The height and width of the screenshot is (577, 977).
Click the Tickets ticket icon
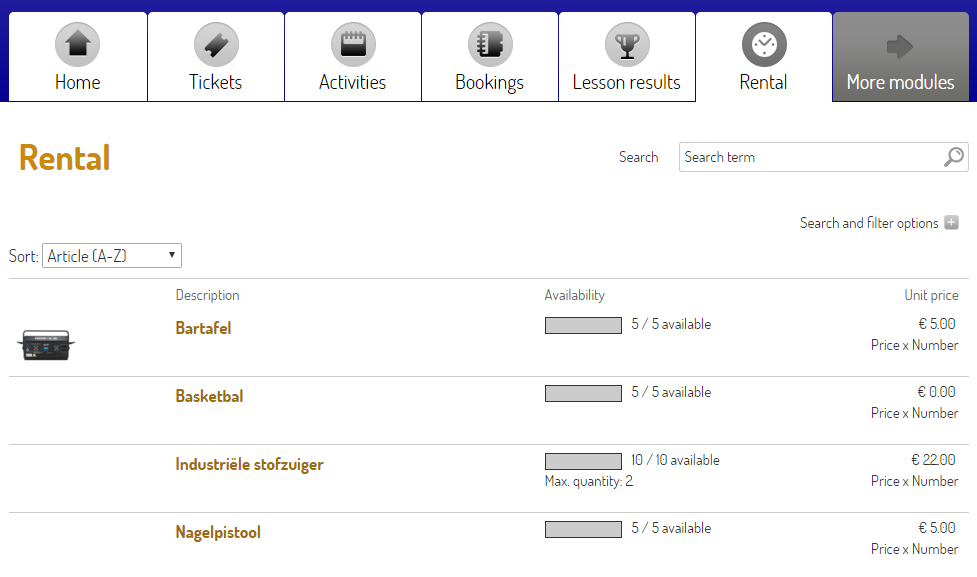point(216,45)
